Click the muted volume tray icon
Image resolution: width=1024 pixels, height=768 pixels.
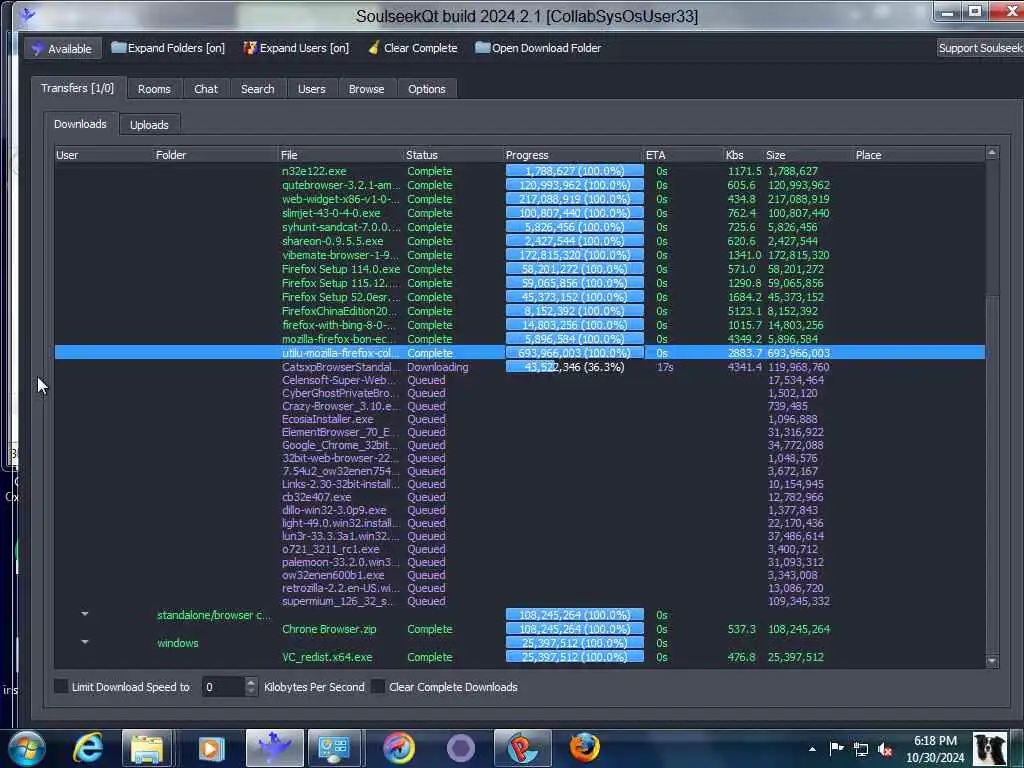pyautogui.click(x=886, y=750)
